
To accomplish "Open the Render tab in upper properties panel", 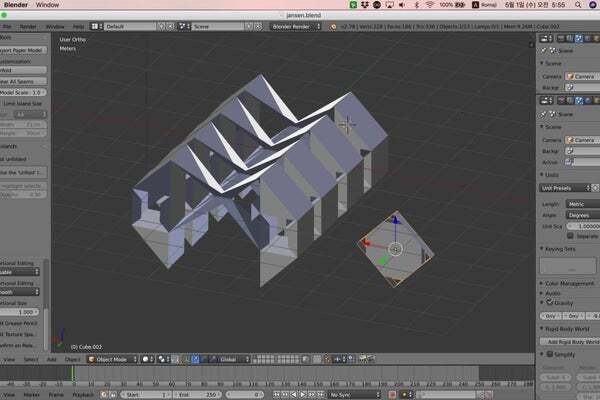I will point(561,38).
